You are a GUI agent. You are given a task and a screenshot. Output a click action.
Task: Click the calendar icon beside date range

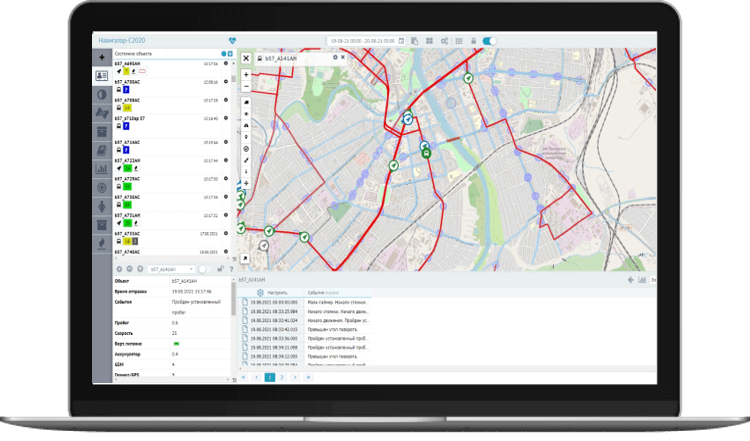tap(401, 41)
